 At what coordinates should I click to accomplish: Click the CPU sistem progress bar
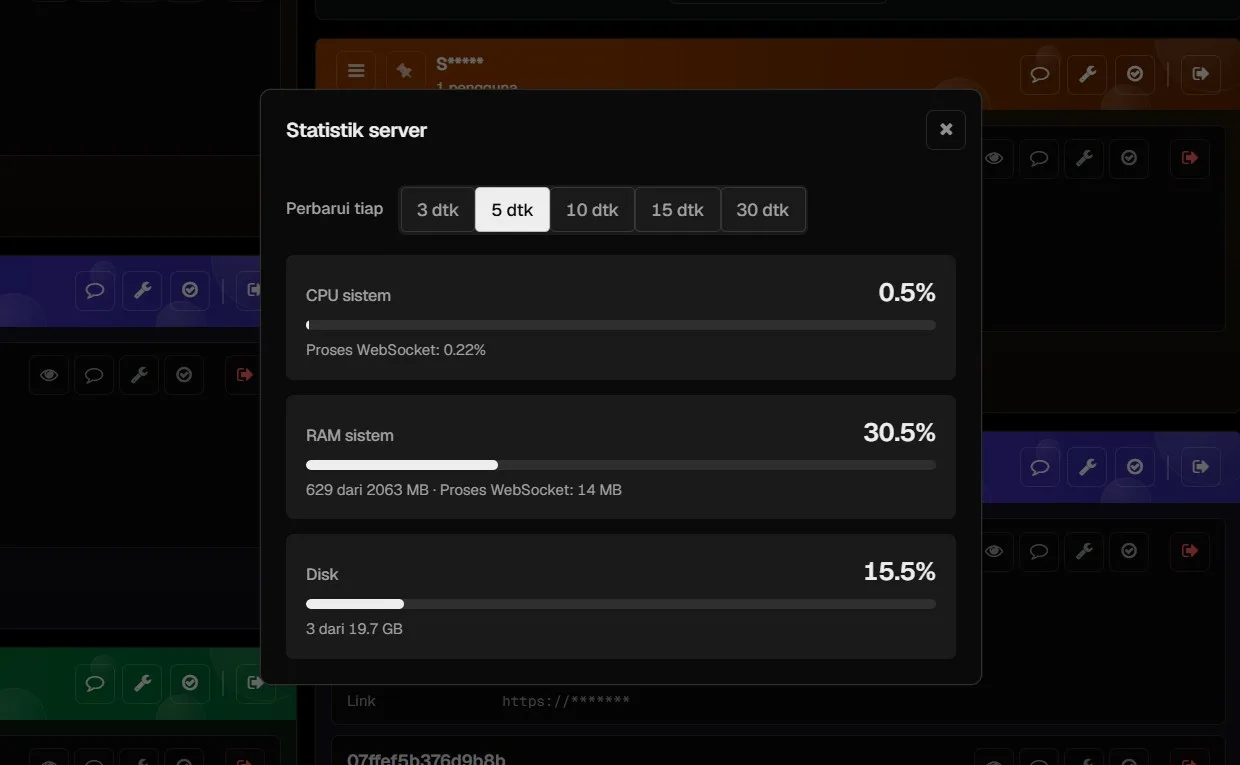tap(621, 325)
